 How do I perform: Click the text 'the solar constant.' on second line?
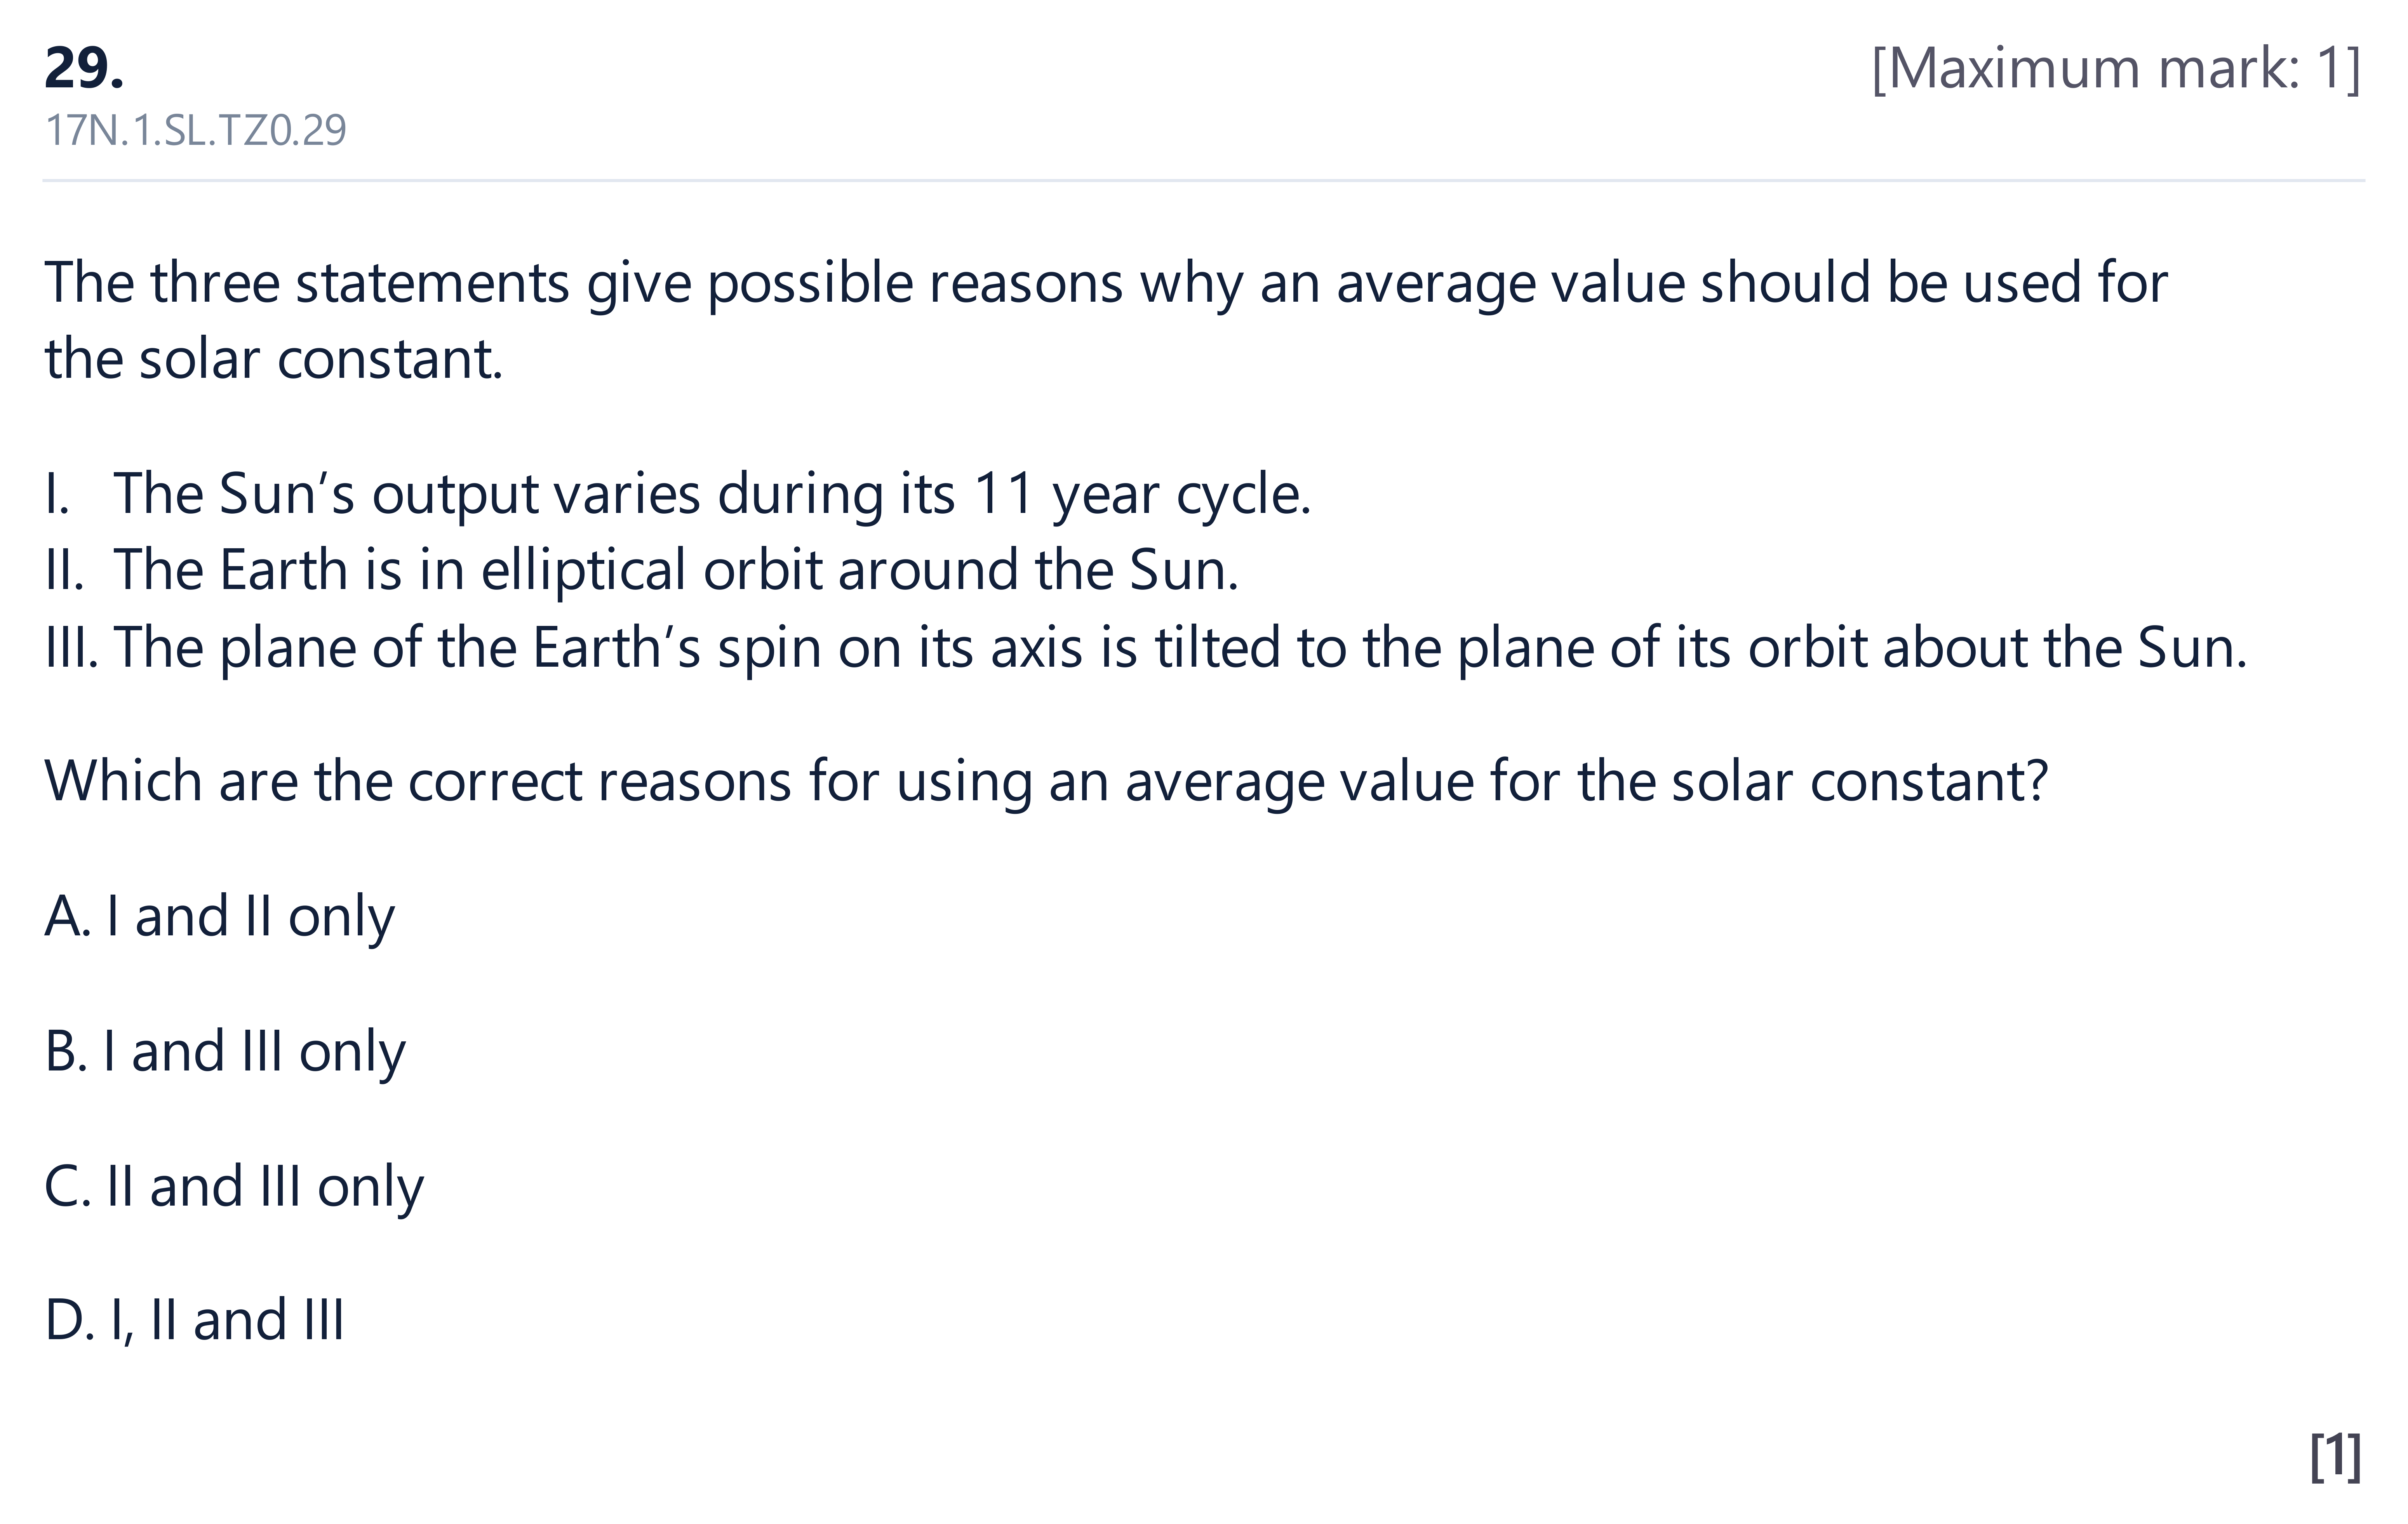point(274,359)
